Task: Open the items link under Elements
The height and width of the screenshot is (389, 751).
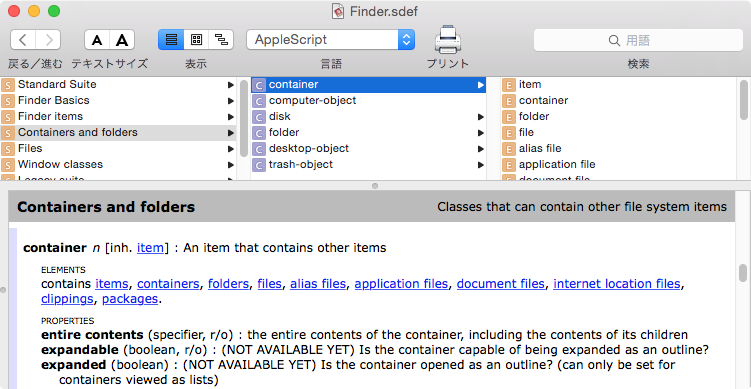Action: click(112, 284)
